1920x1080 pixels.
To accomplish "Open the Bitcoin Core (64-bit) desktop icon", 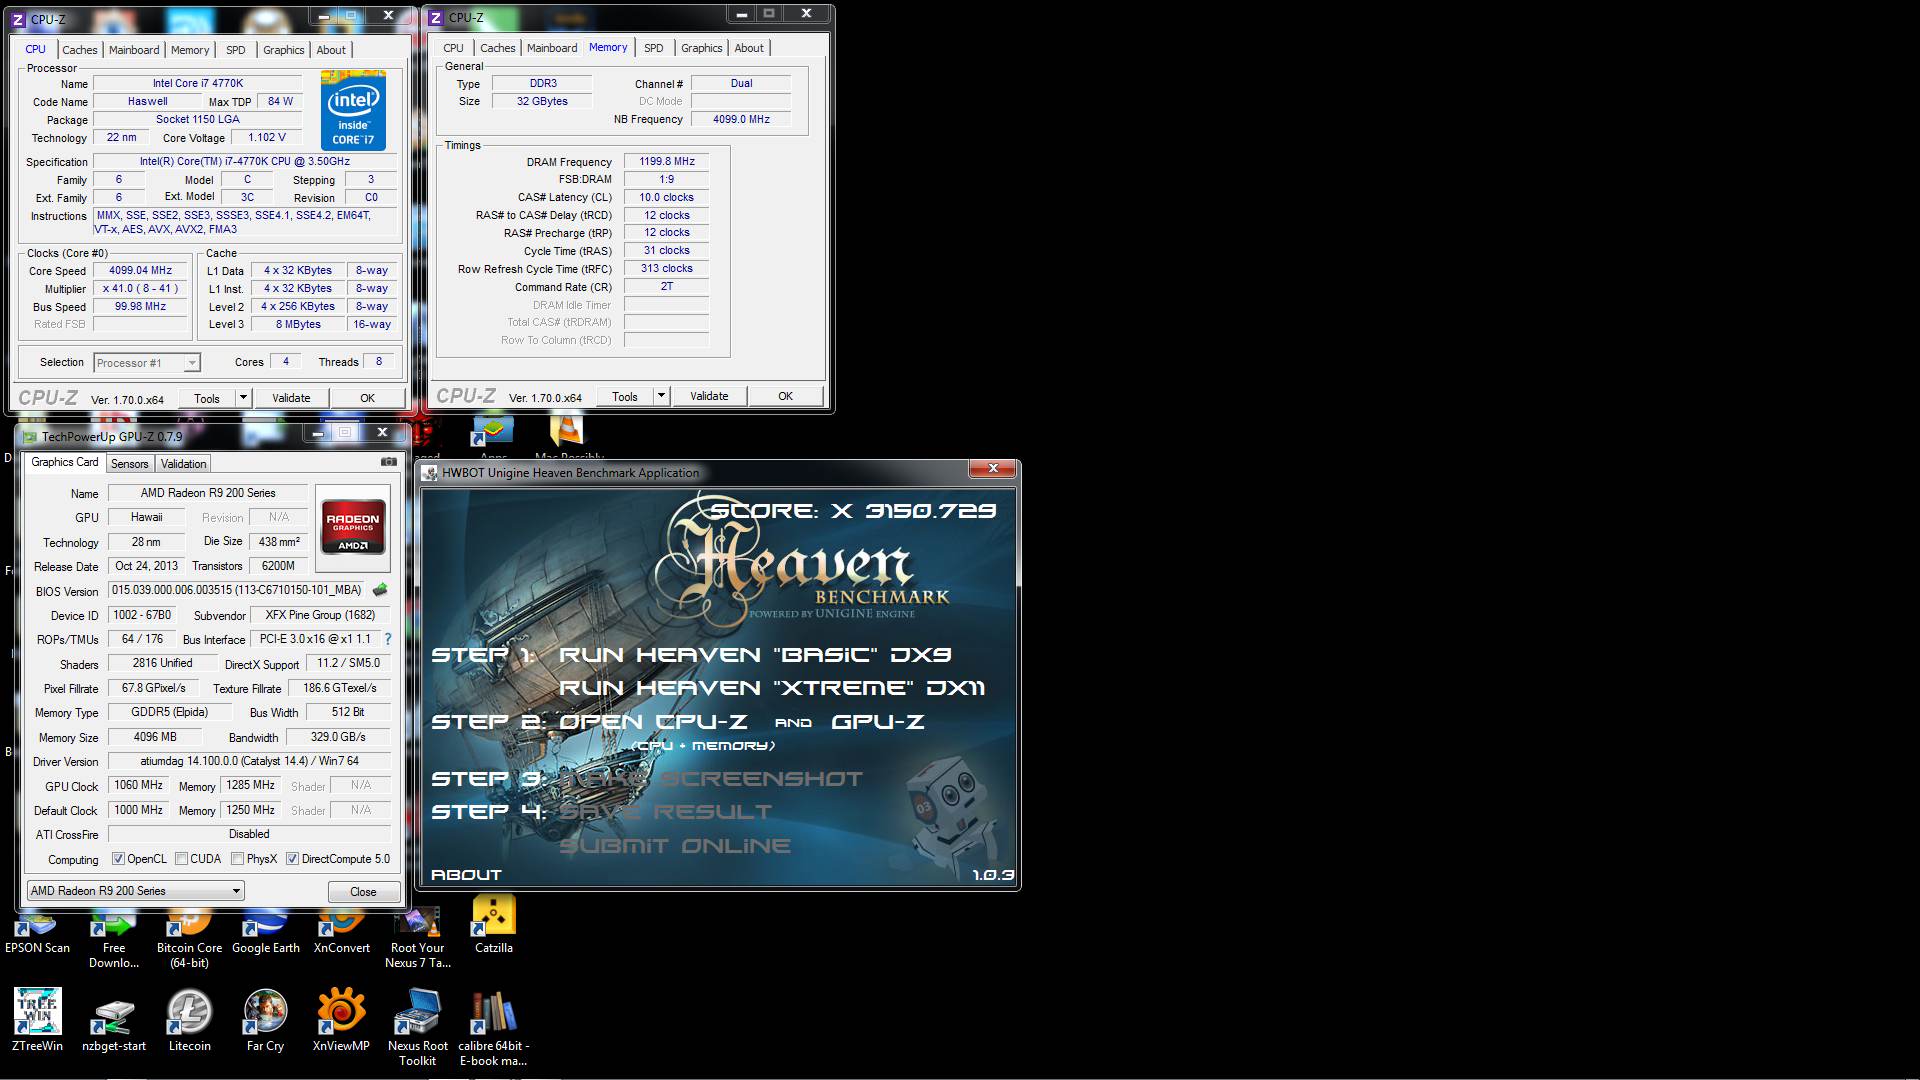I will (189, 938).
